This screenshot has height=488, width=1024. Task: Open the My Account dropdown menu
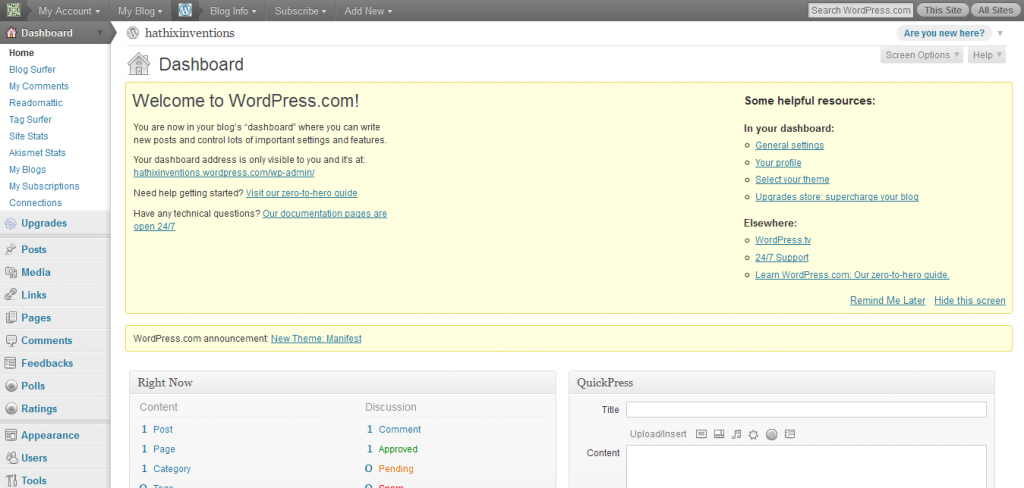68,11
